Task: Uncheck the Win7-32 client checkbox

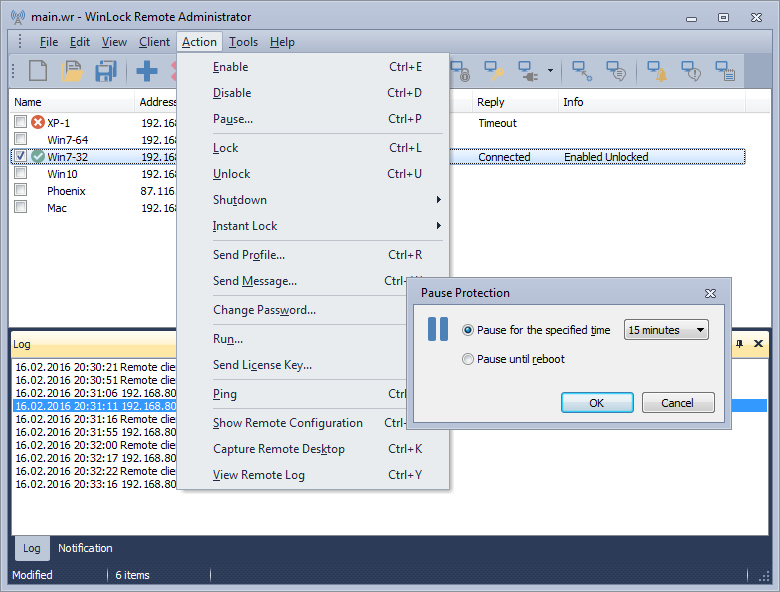Action: 20,156
